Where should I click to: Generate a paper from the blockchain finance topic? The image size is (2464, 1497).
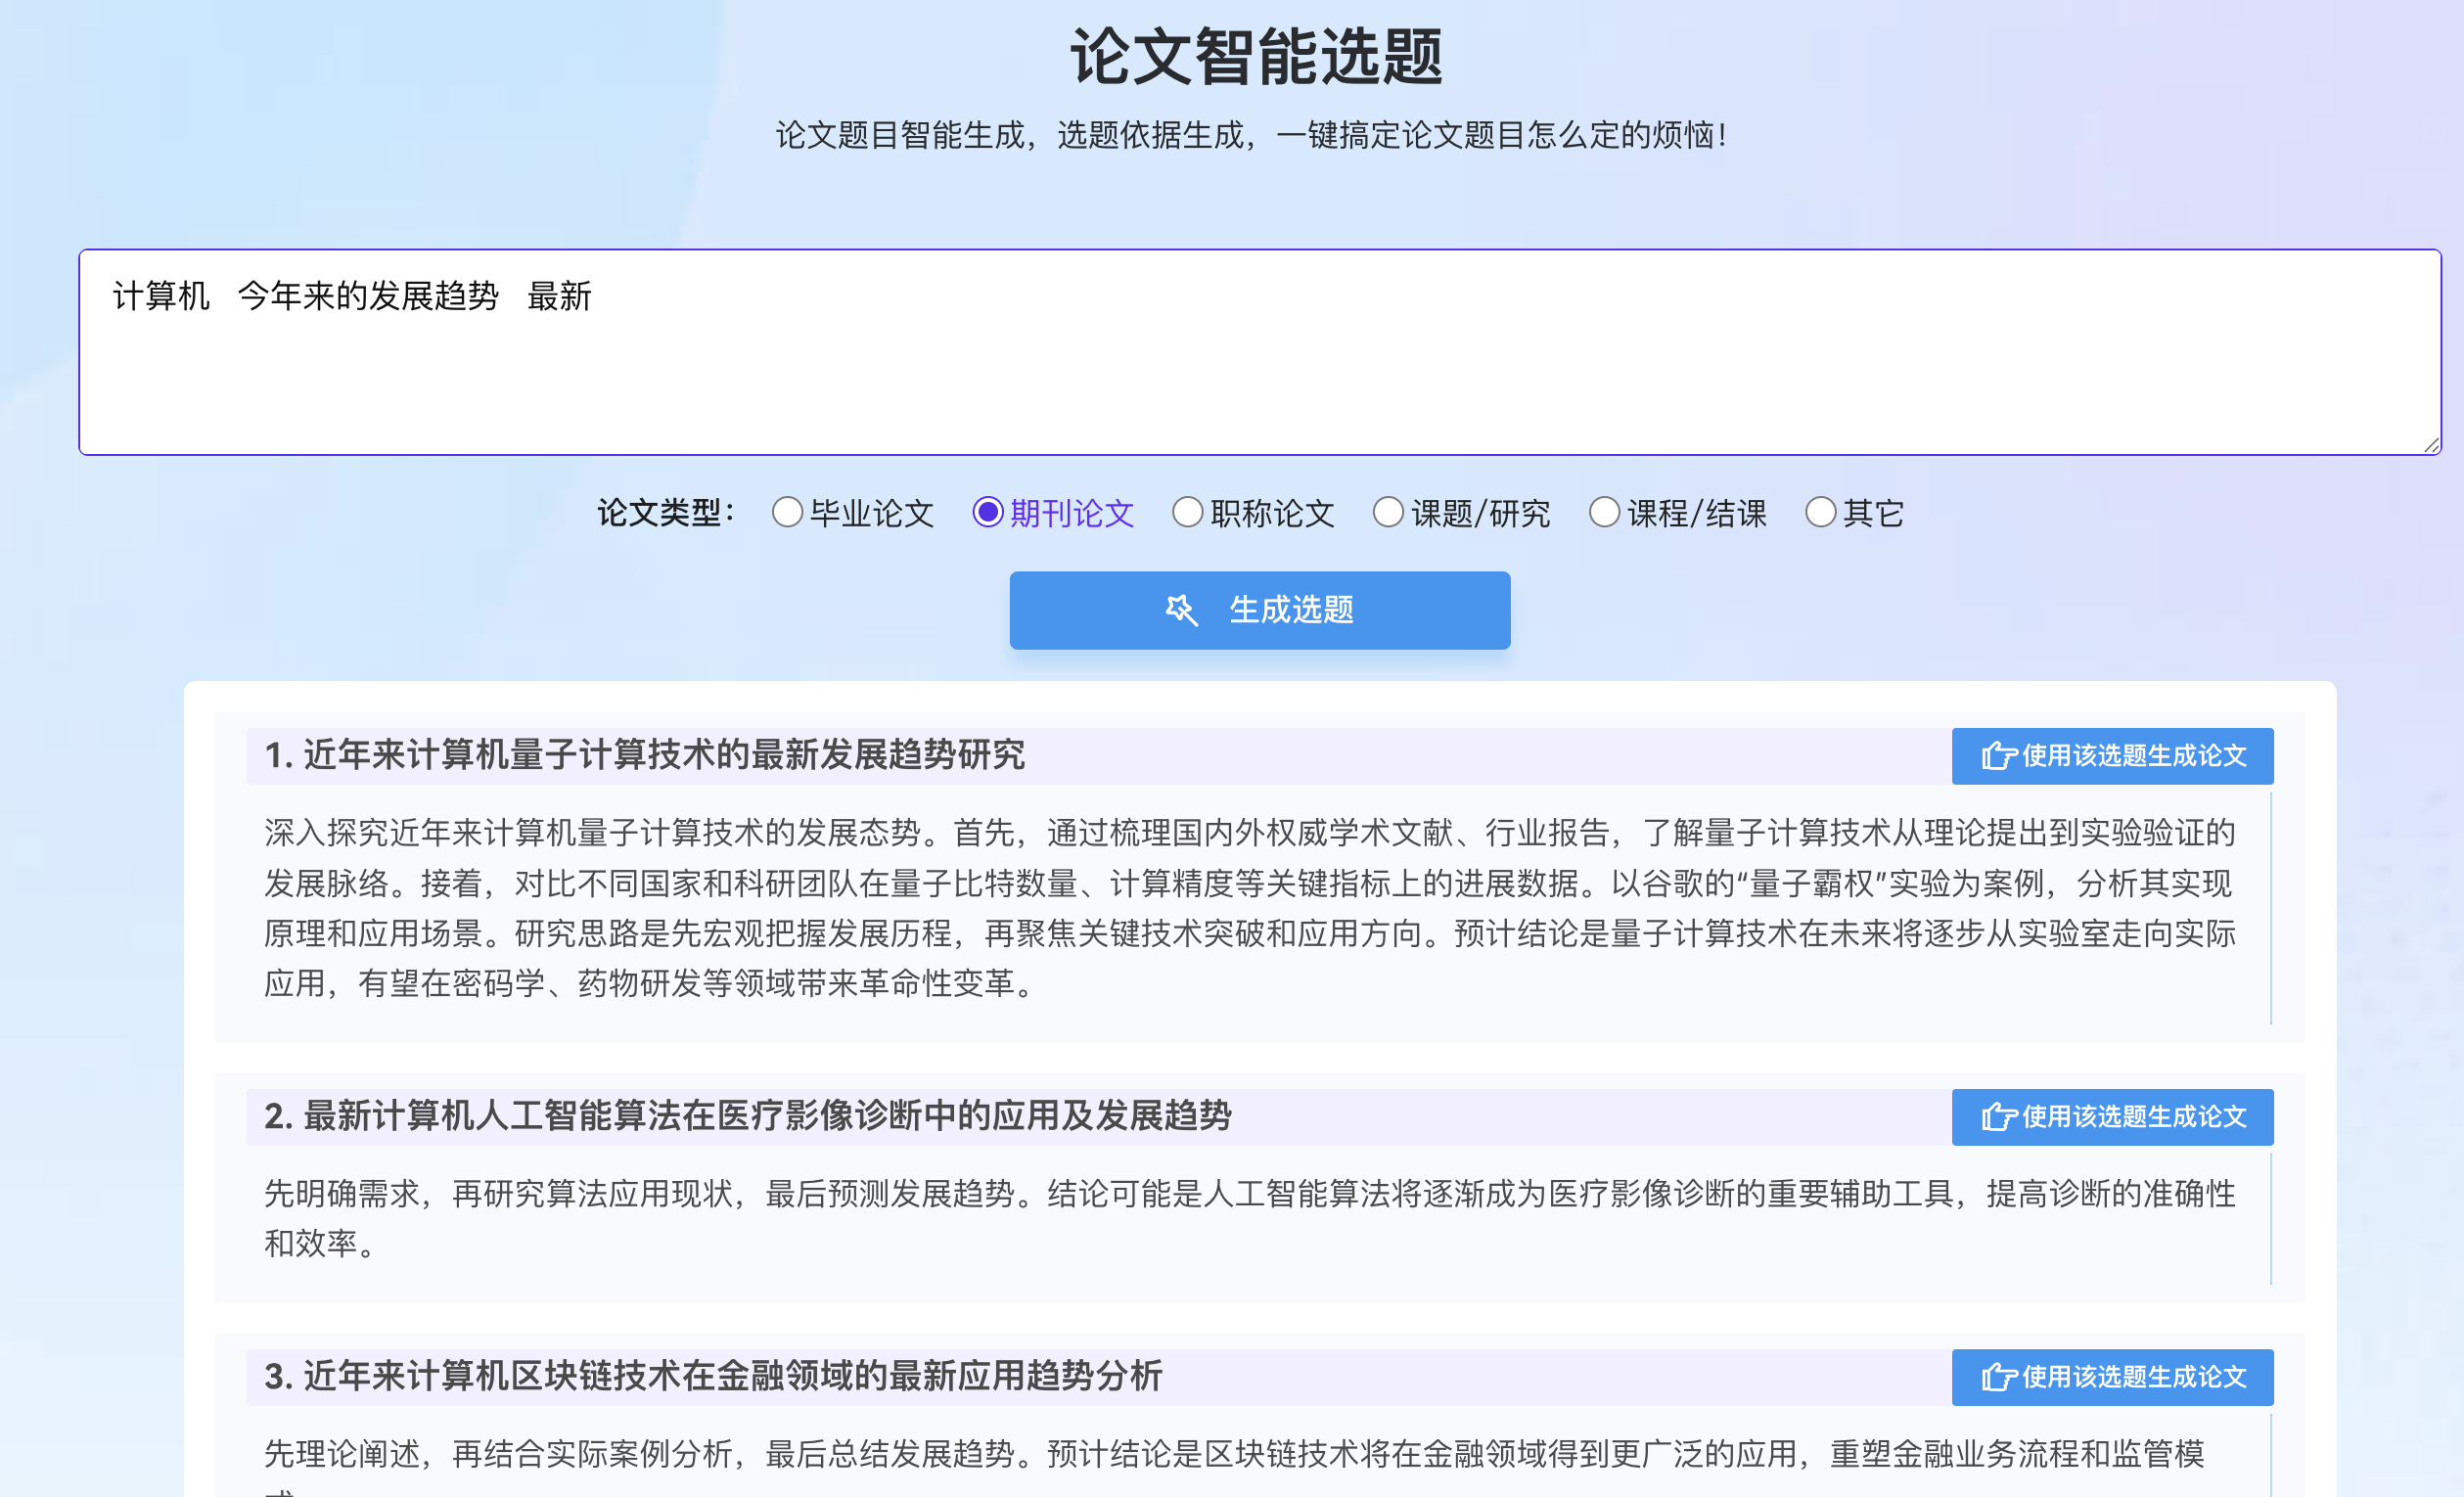pos(2112,1377)
